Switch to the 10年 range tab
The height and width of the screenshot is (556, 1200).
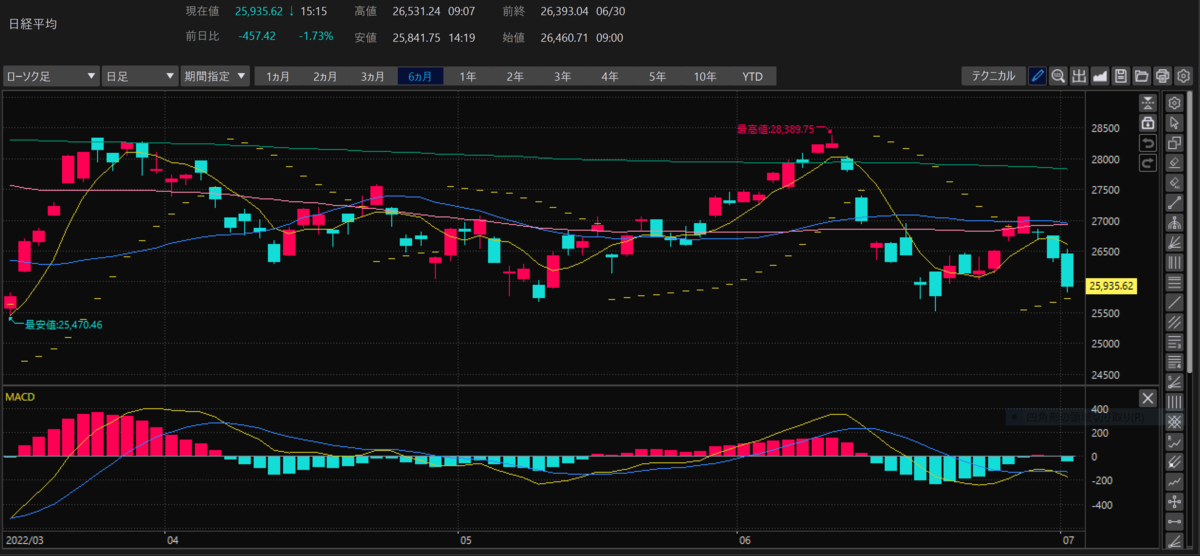coord(704,76)
